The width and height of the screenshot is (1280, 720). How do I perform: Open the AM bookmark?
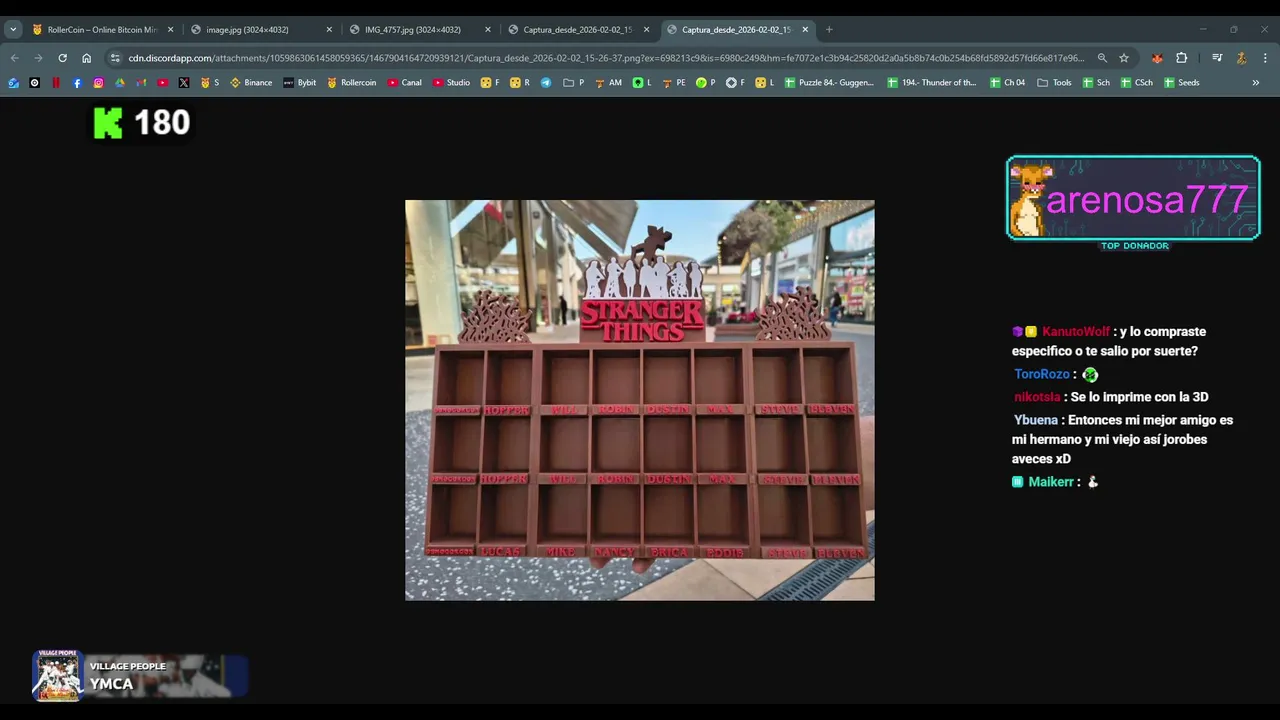coord(608,83)
